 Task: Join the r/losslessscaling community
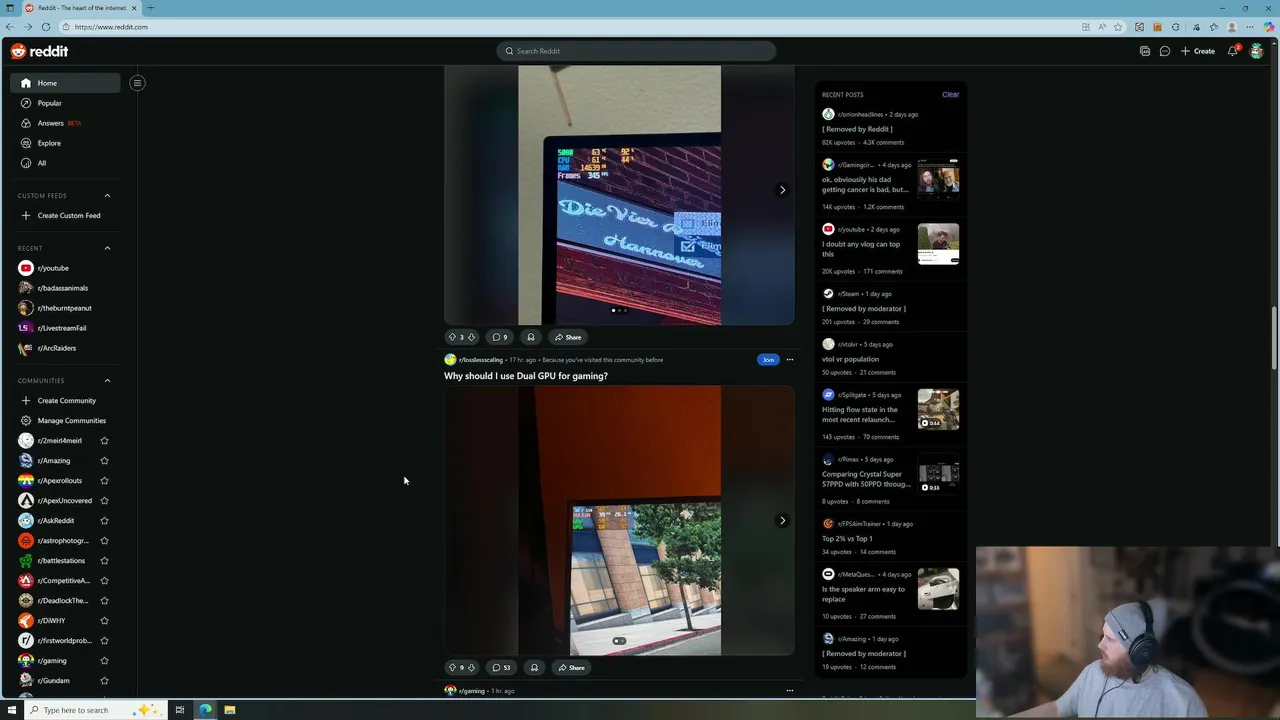[768, 360]
